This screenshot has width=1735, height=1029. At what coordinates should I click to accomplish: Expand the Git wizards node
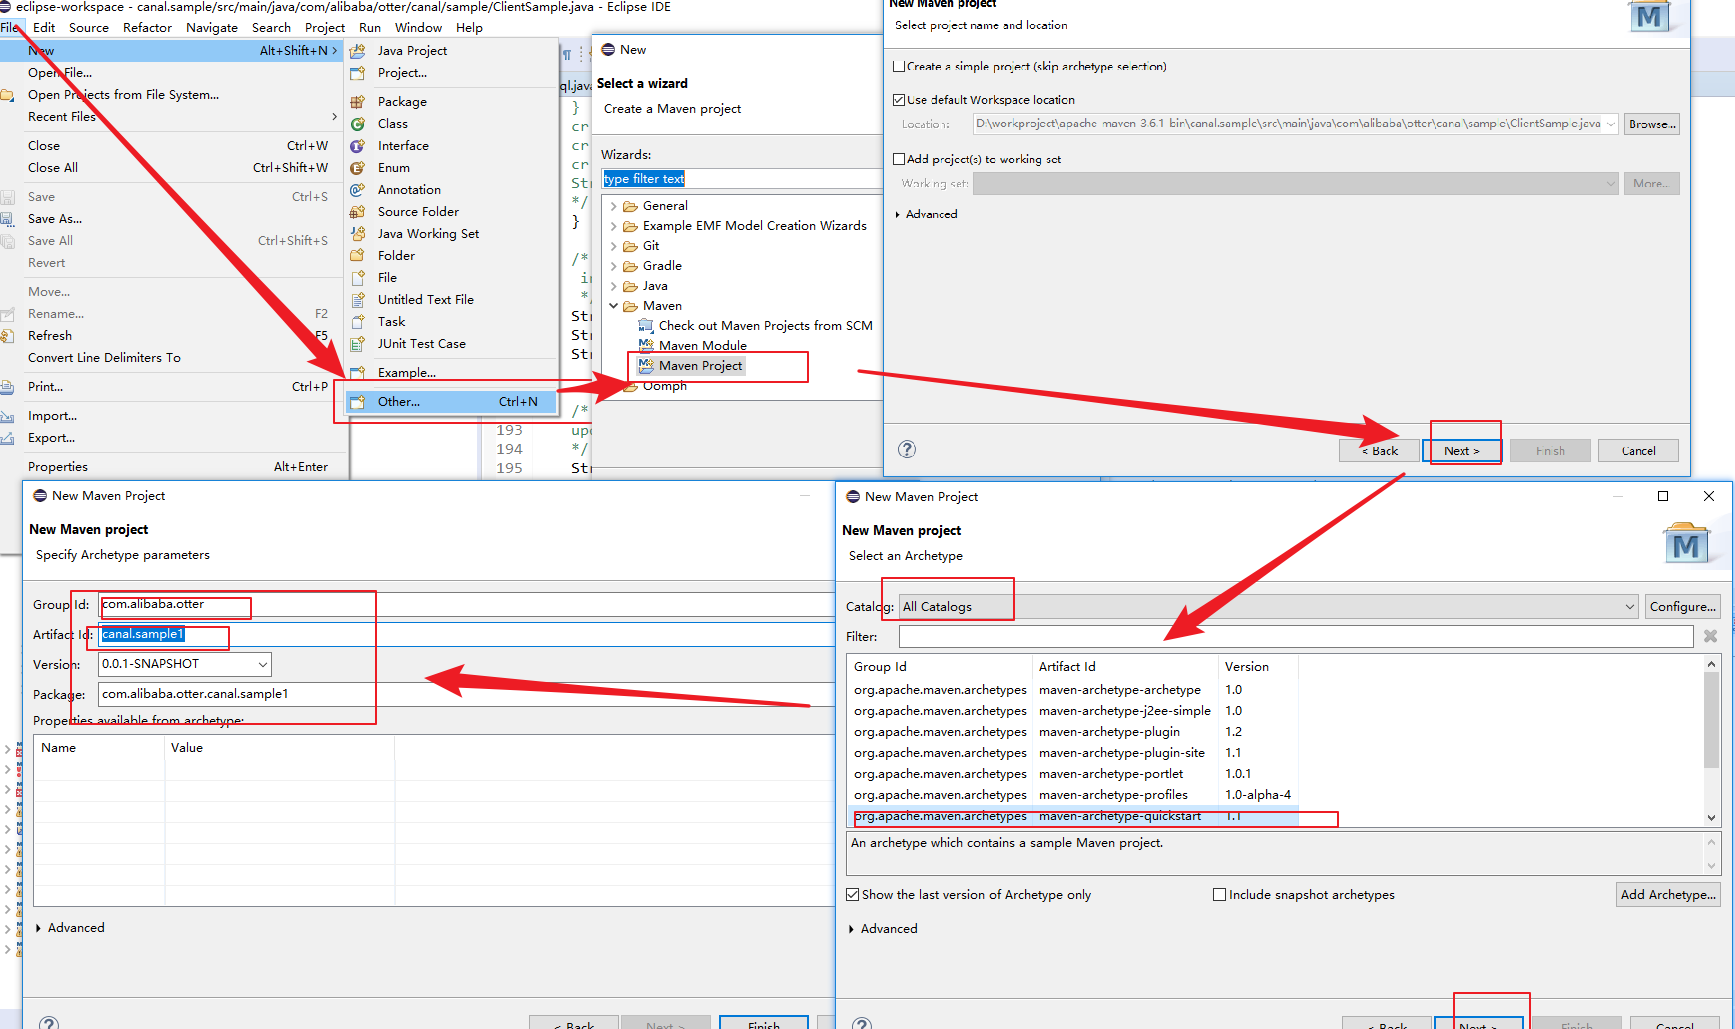point(613,246)
